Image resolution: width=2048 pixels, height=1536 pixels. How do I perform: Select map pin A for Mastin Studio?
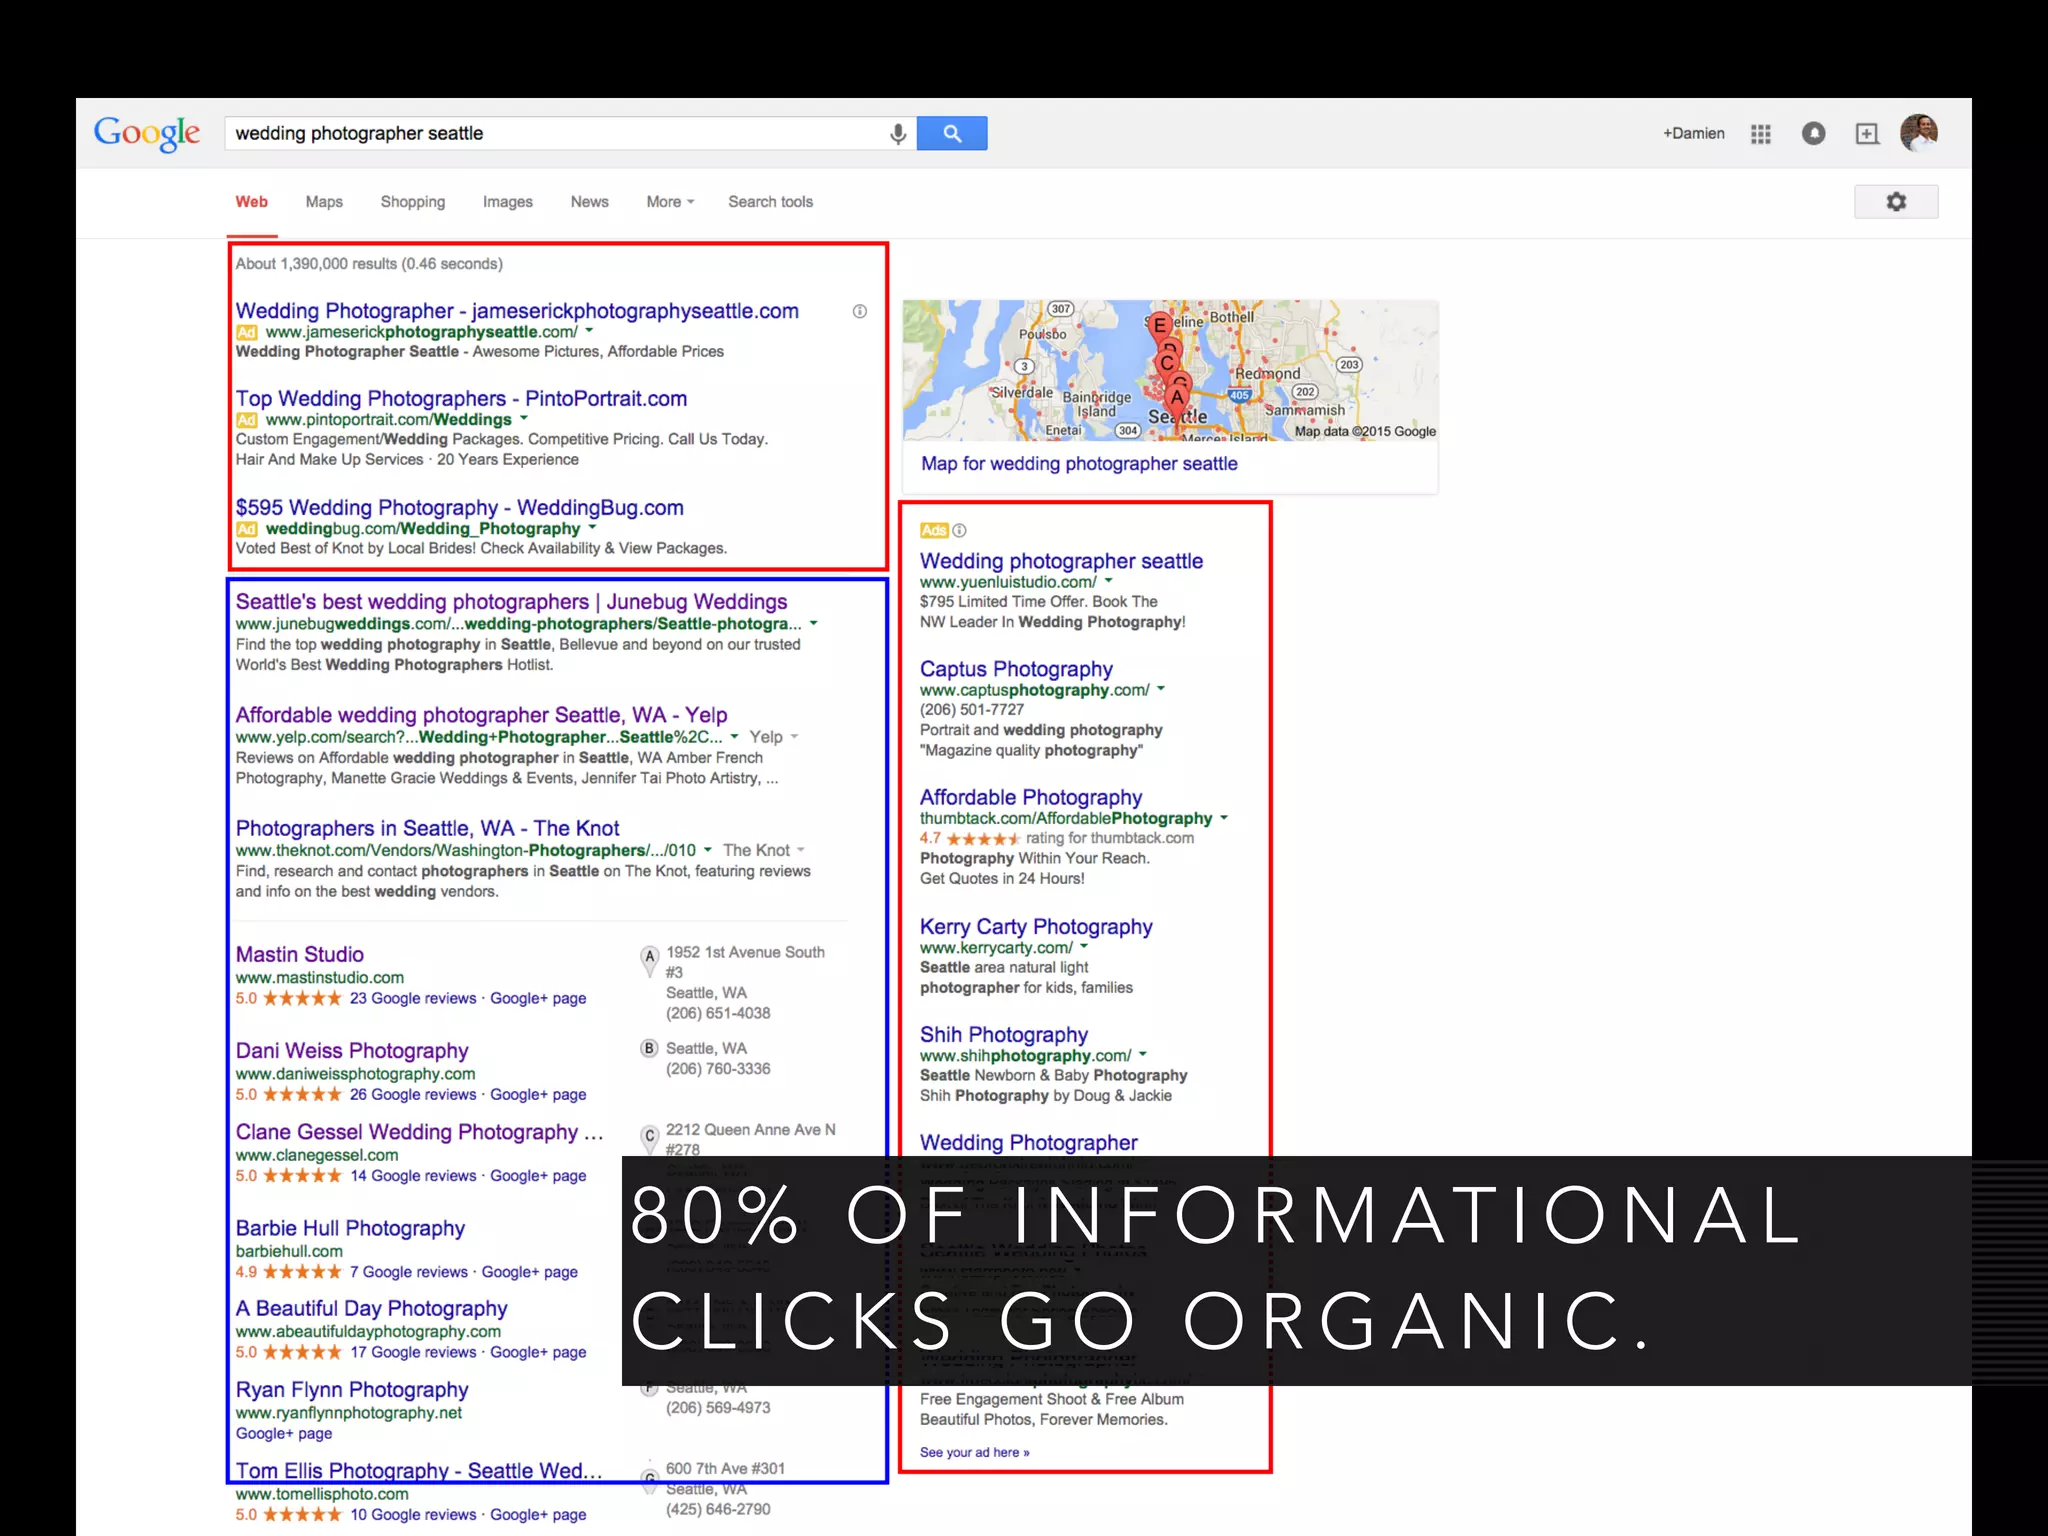(x=650, y=957)
